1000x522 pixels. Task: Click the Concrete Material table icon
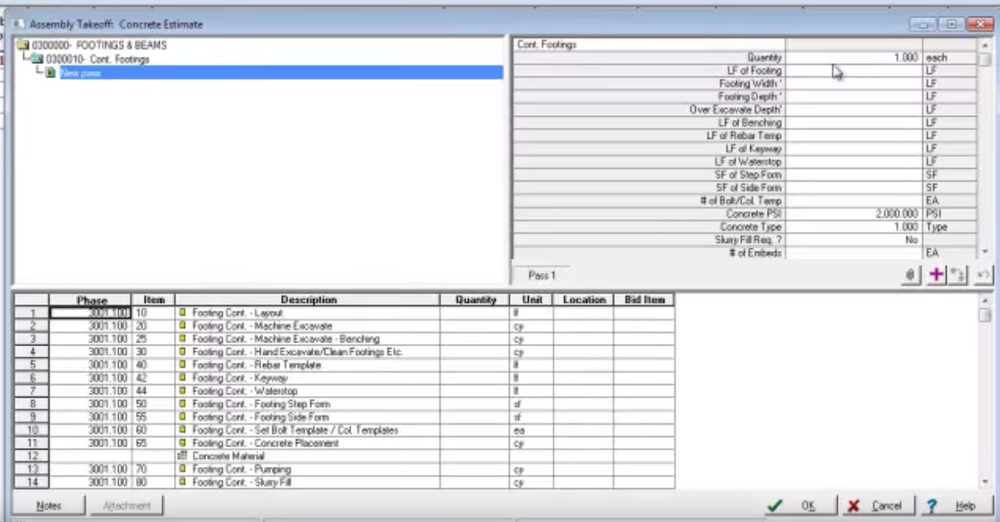point(182,456)
